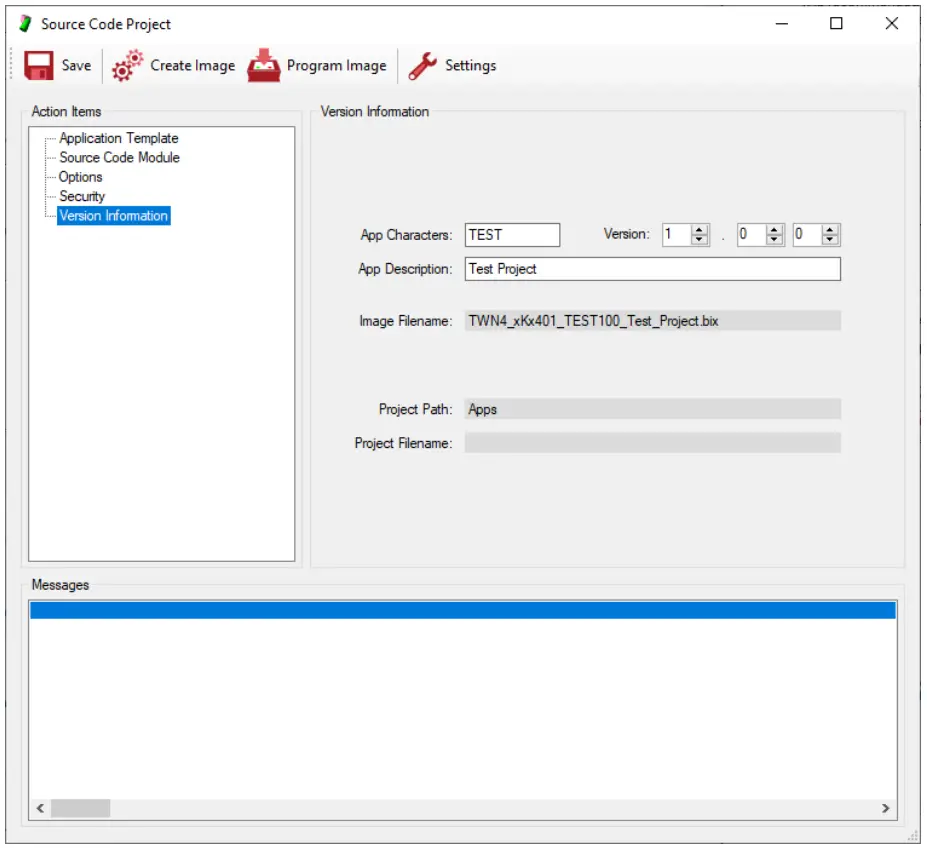Click the Messages horizontal scrollbar thumb
The width and height of the screenshot is (927, 854).
[80, 808]
